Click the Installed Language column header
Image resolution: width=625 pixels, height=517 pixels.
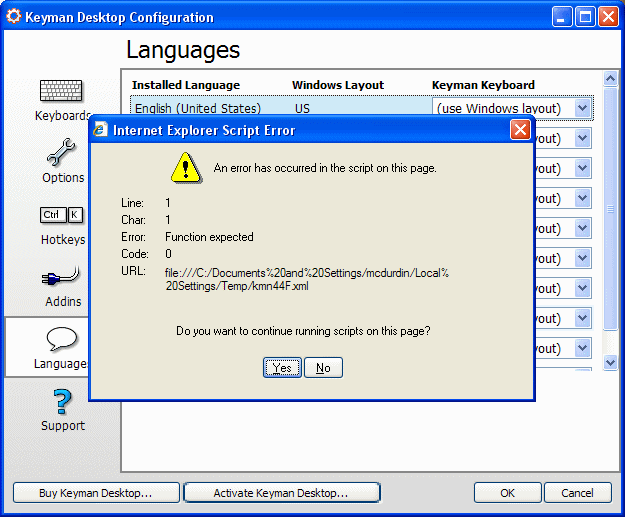[186, 85]
